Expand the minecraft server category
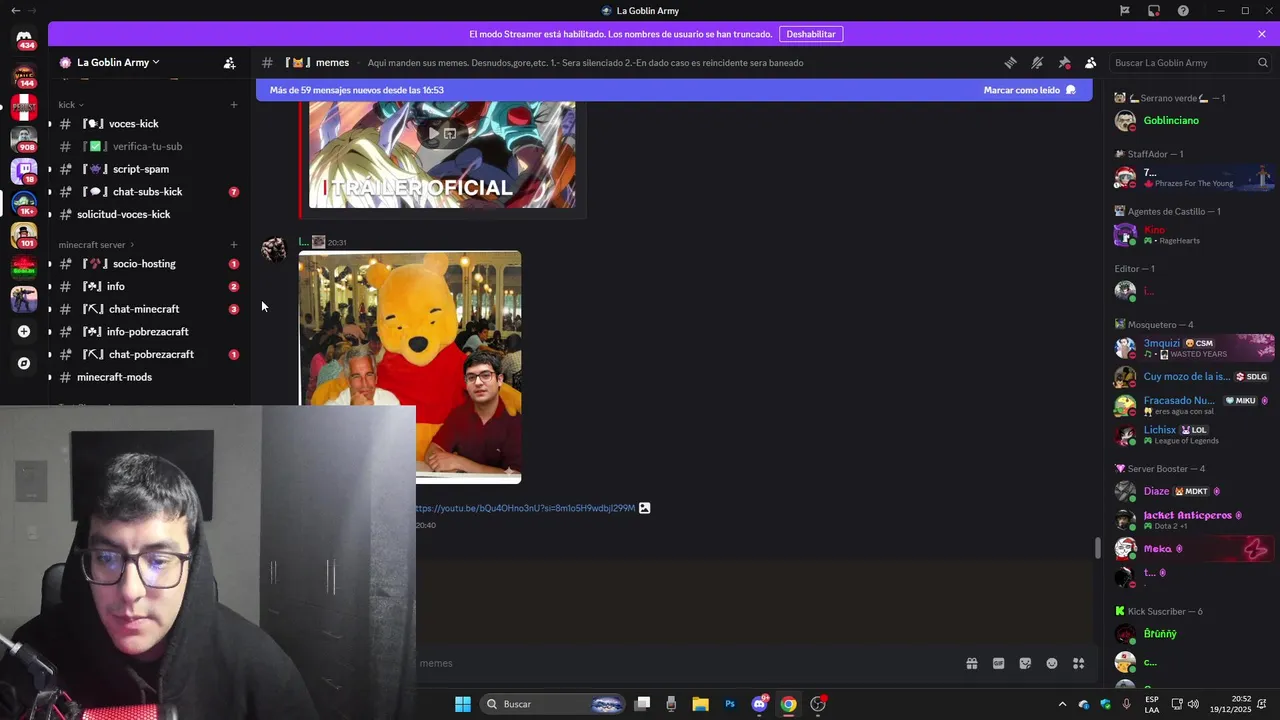This screenshot has height=720, width=1280. coord(96,244)
